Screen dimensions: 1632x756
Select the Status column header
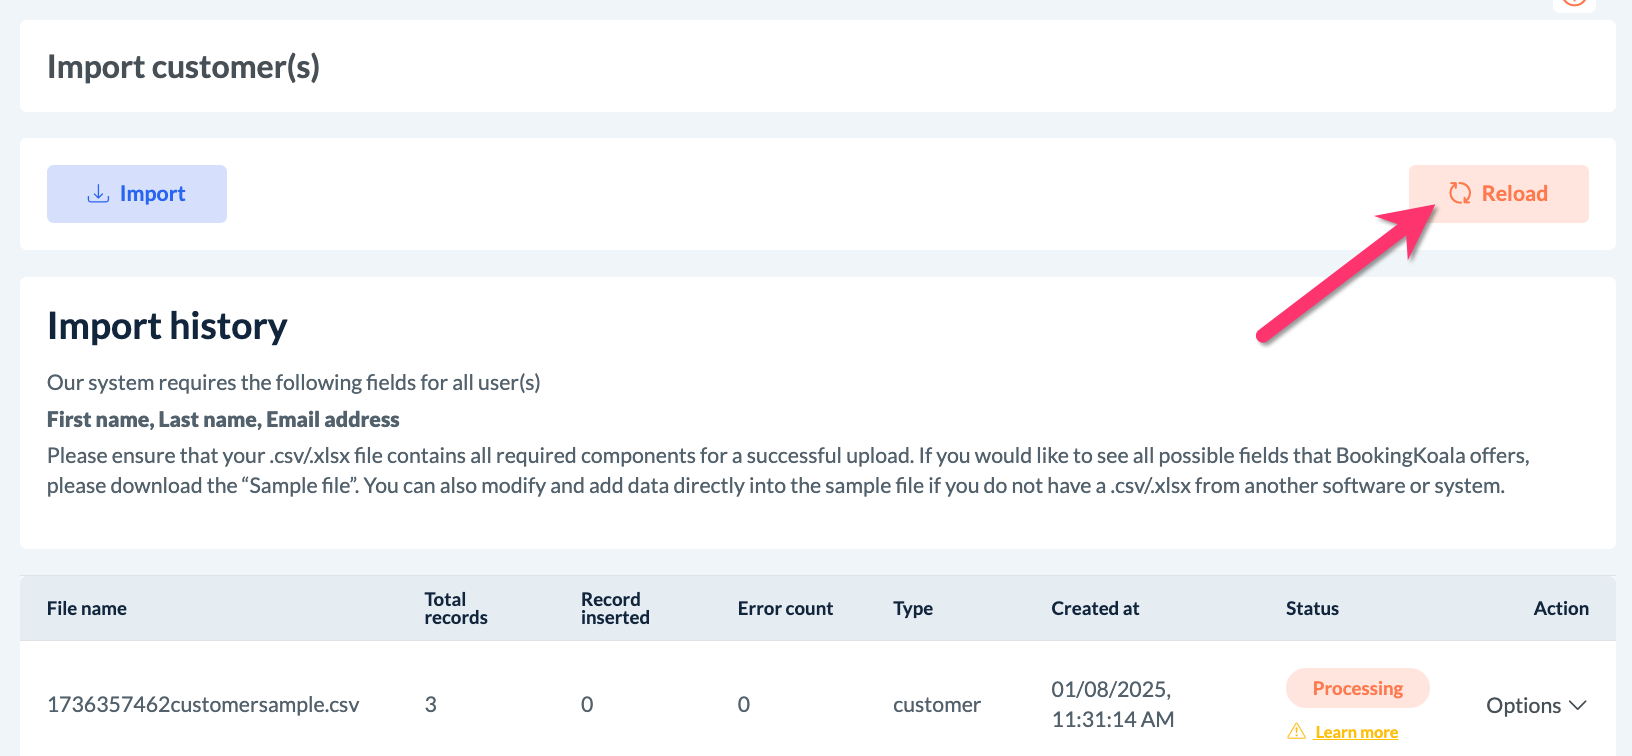coord(1312,608)
